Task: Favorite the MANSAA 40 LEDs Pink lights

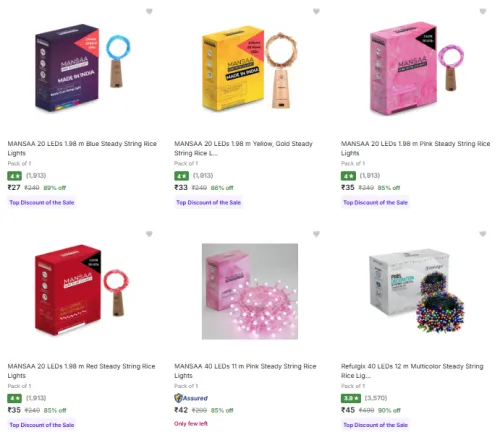Action: point(316,234)
